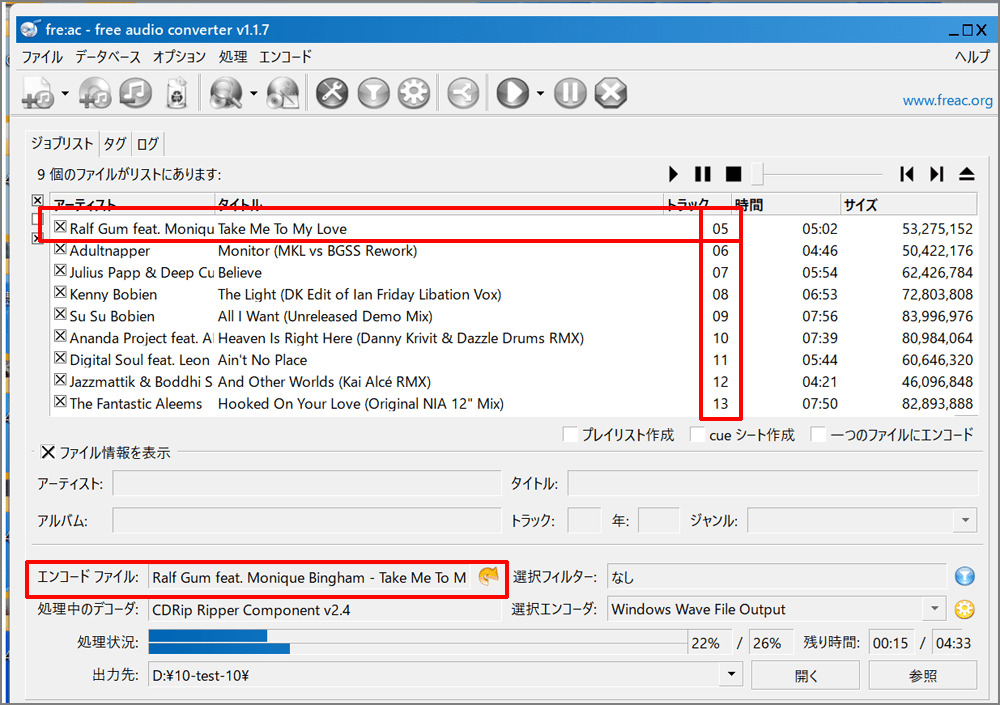This screenshot has width=1000, height=705.
Task: Open the www.freac.org link
Action: [x=947, y=100]
